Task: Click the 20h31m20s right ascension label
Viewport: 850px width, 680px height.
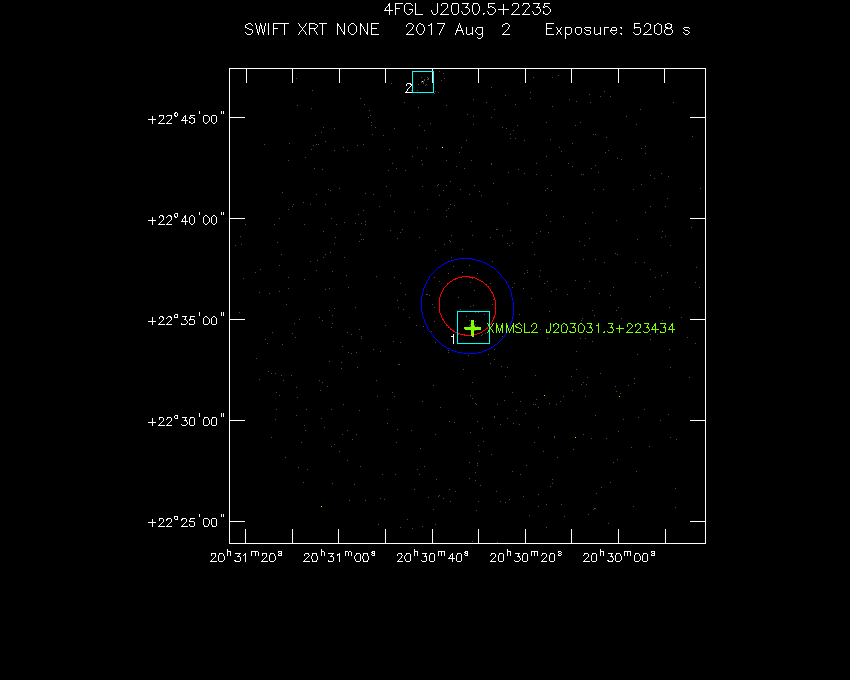Action: pos(246,557)
